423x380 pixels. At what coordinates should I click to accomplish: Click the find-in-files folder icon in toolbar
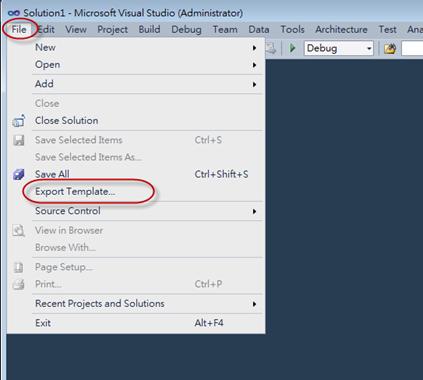390,49
